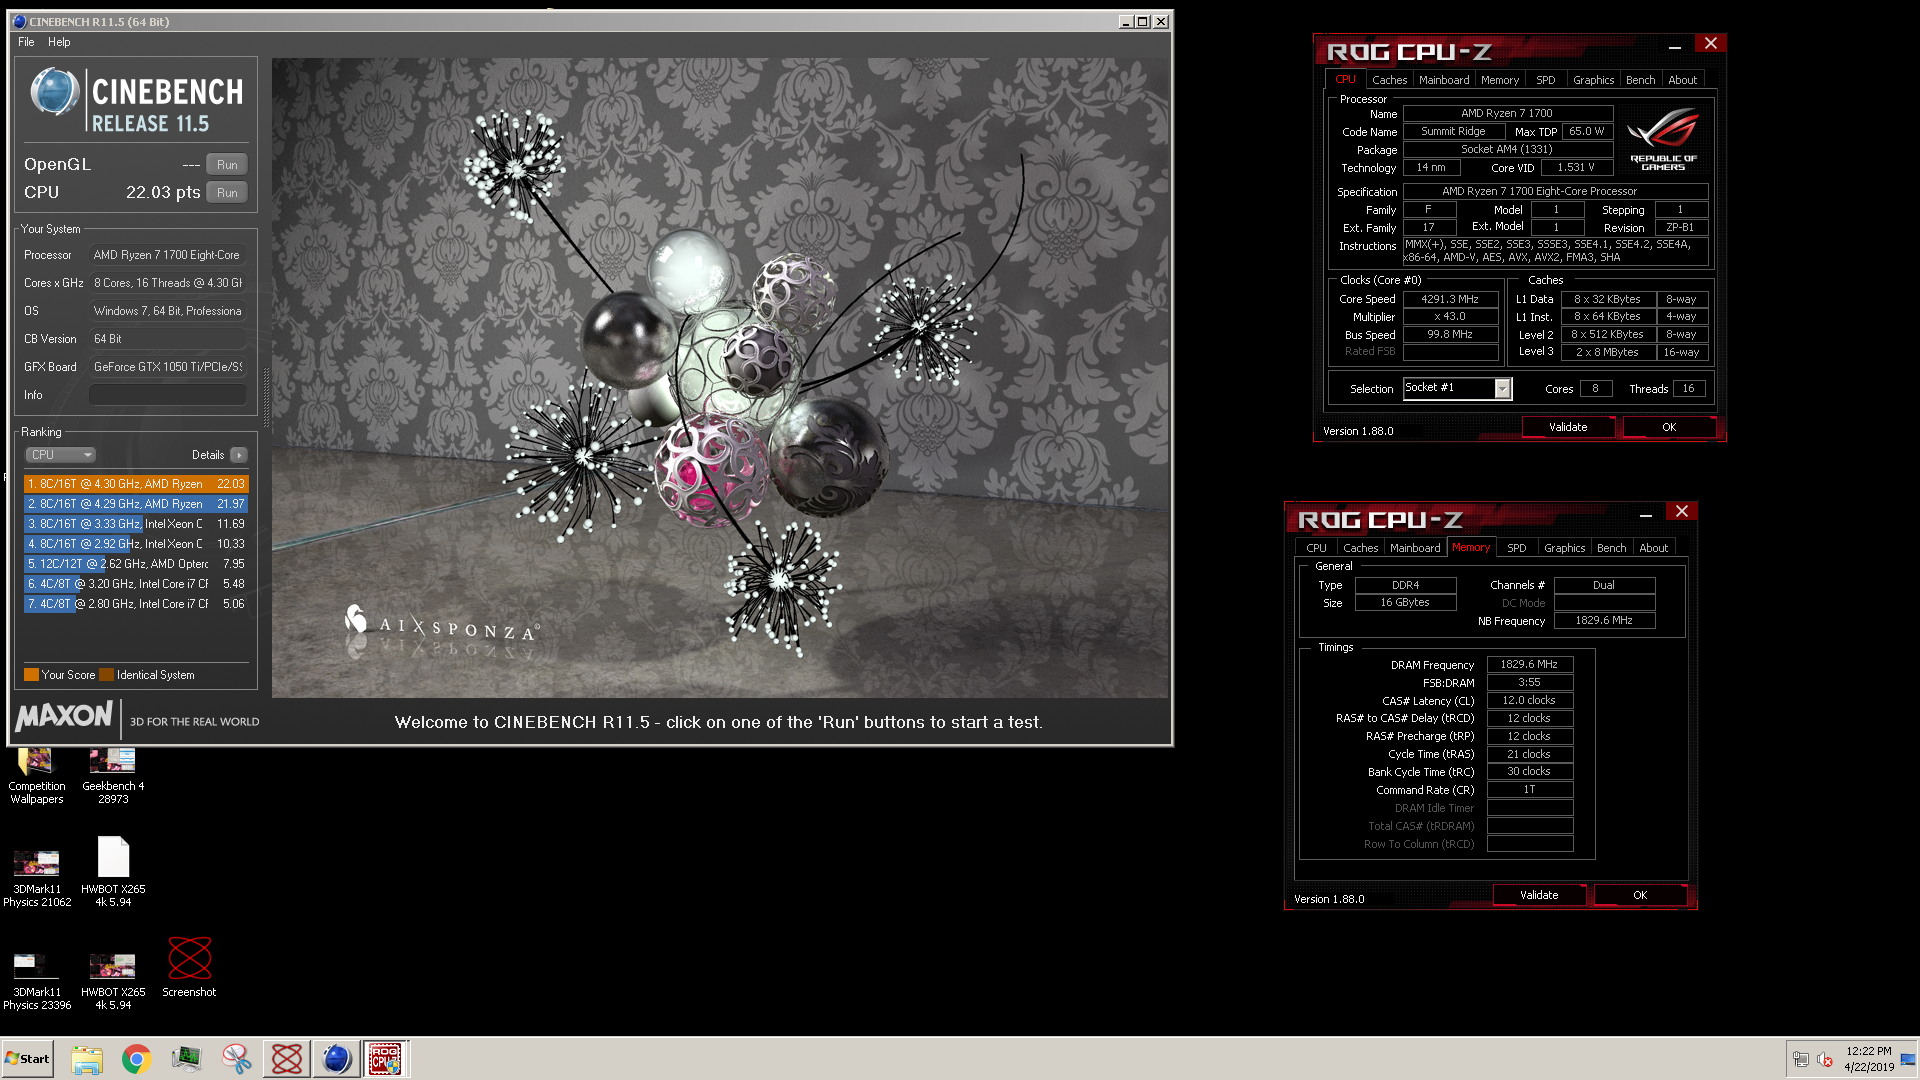Open the Screenshot desktop shortcut

[x=189, y=967]
